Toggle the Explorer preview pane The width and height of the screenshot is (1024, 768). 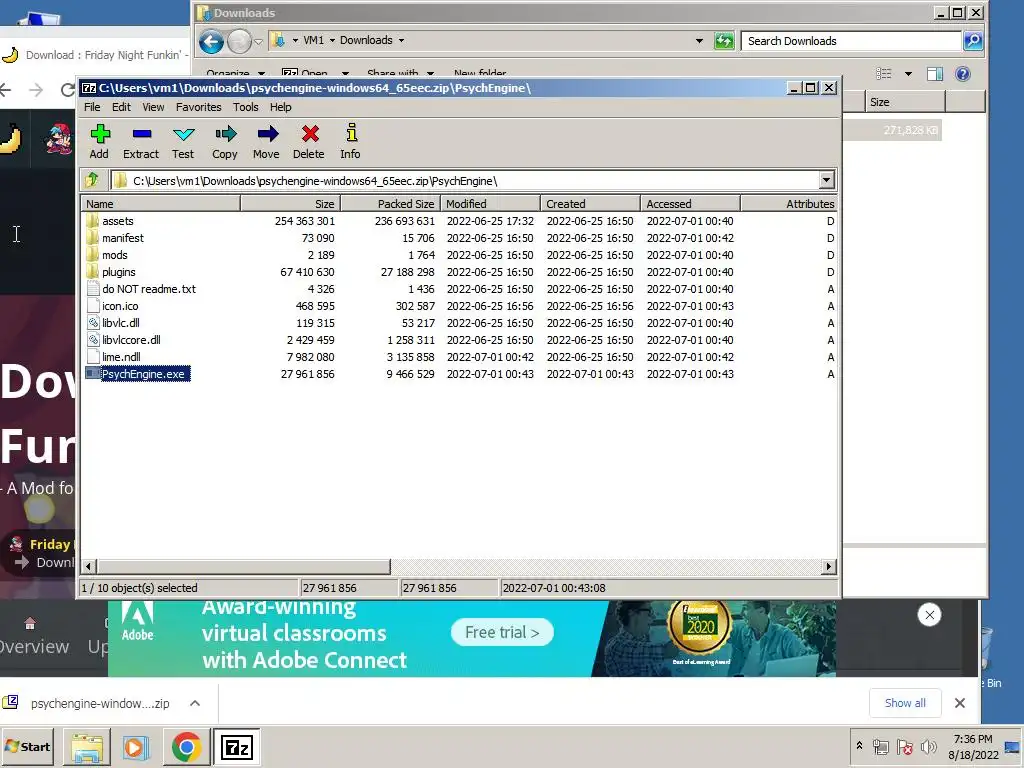coord(935,74)
